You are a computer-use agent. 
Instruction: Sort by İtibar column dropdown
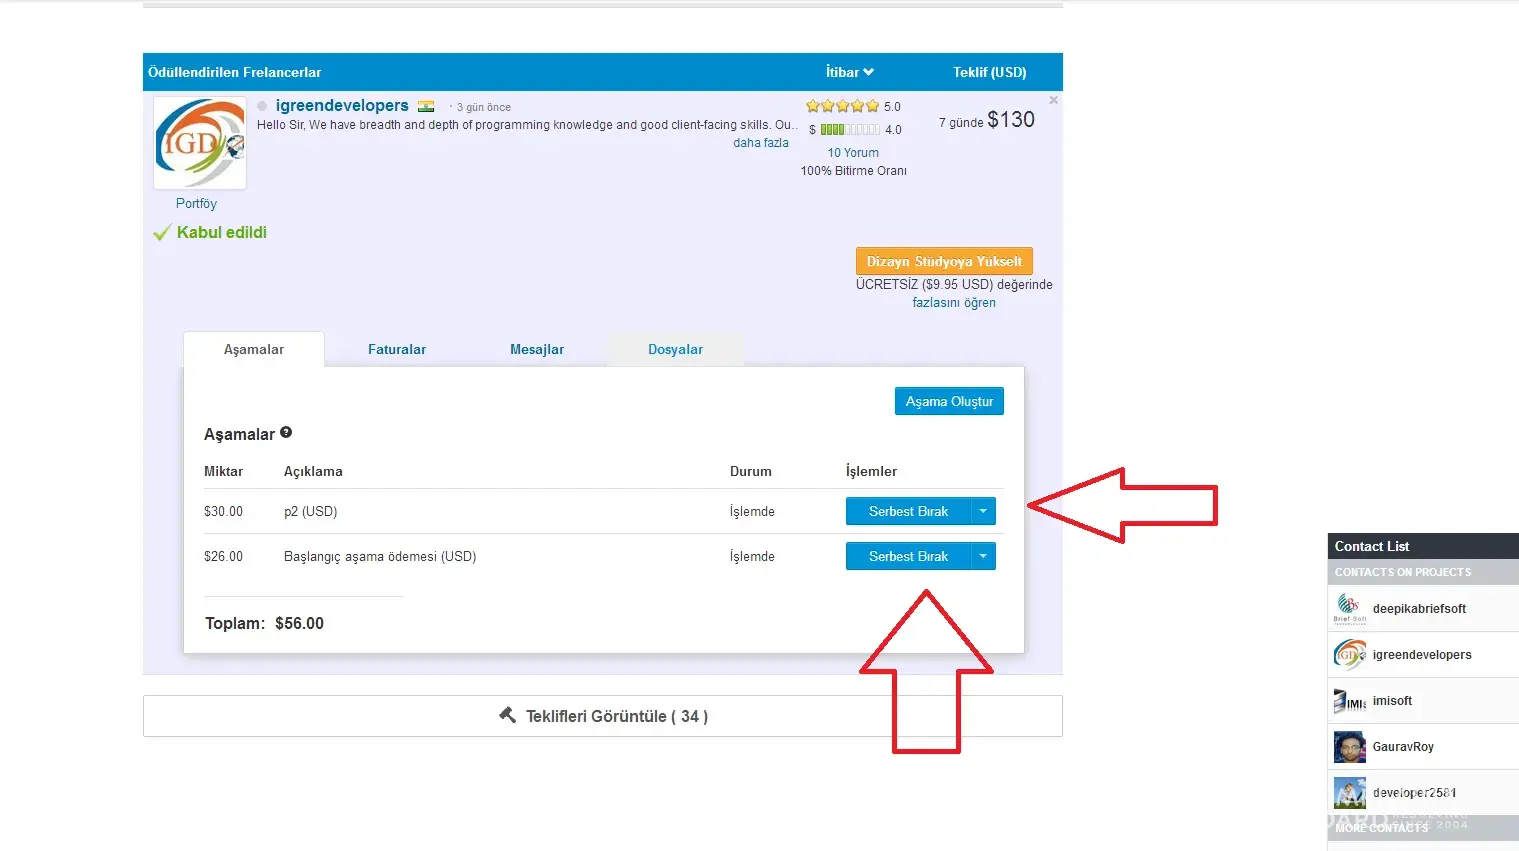tap(850, 72)
